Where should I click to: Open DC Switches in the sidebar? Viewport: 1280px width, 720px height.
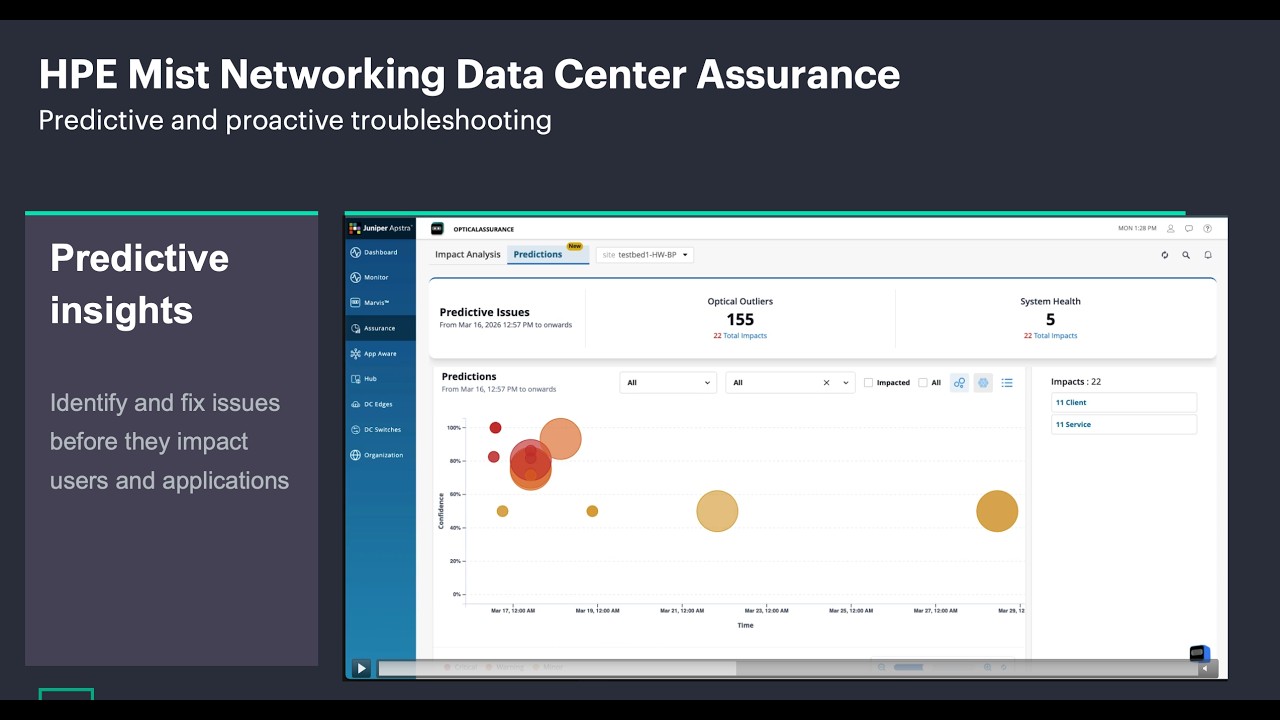tap(380, 429)
